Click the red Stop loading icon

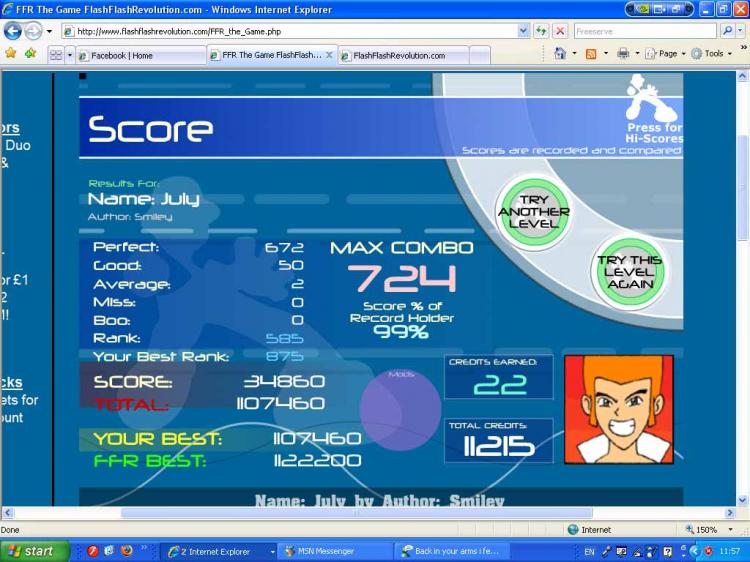pyautogui.click(x=560, y=31)
